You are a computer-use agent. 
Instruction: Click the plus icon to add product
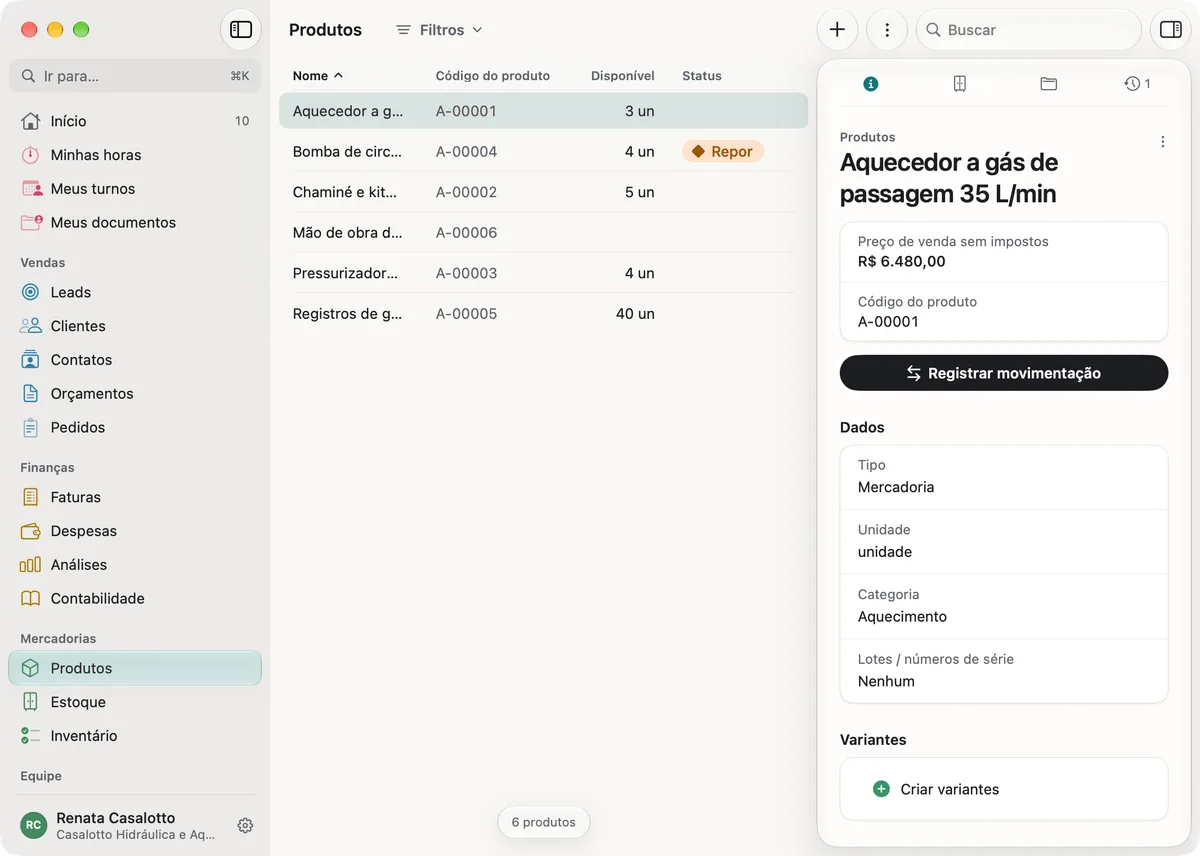(838, 30)
